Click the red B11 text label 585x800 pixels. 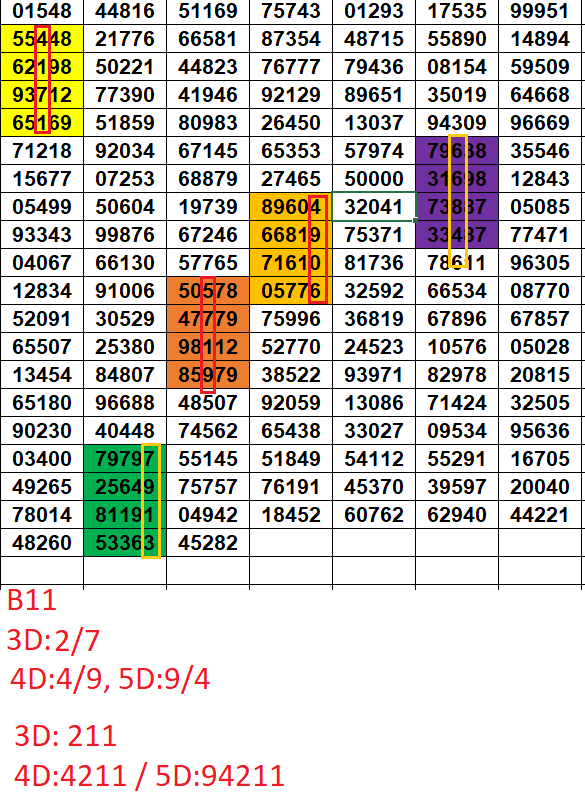[32, 601]
